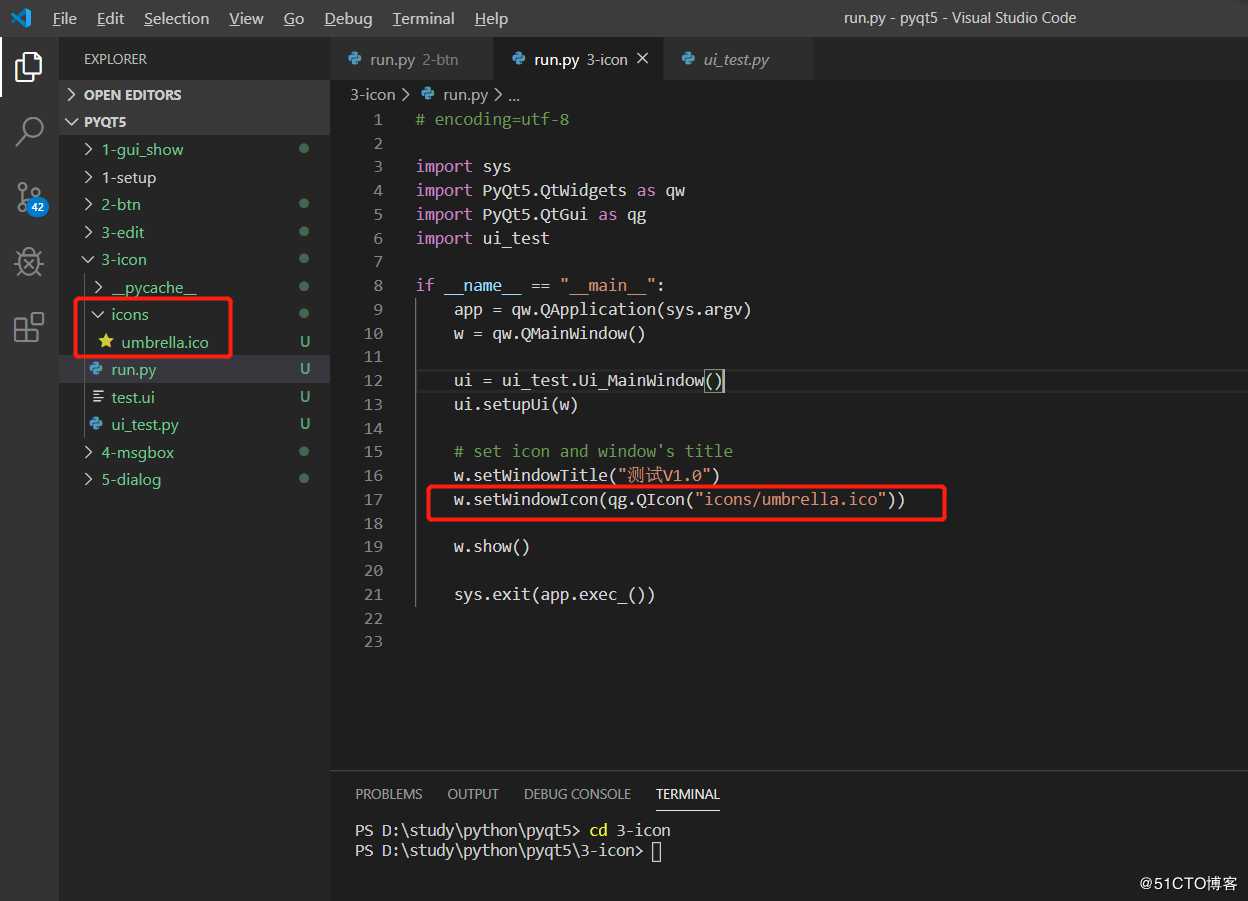The width and height of the screenshot is (1248, 901).
Task: Close the run.py 3-icon tab
Action: [x=642, y=59]
